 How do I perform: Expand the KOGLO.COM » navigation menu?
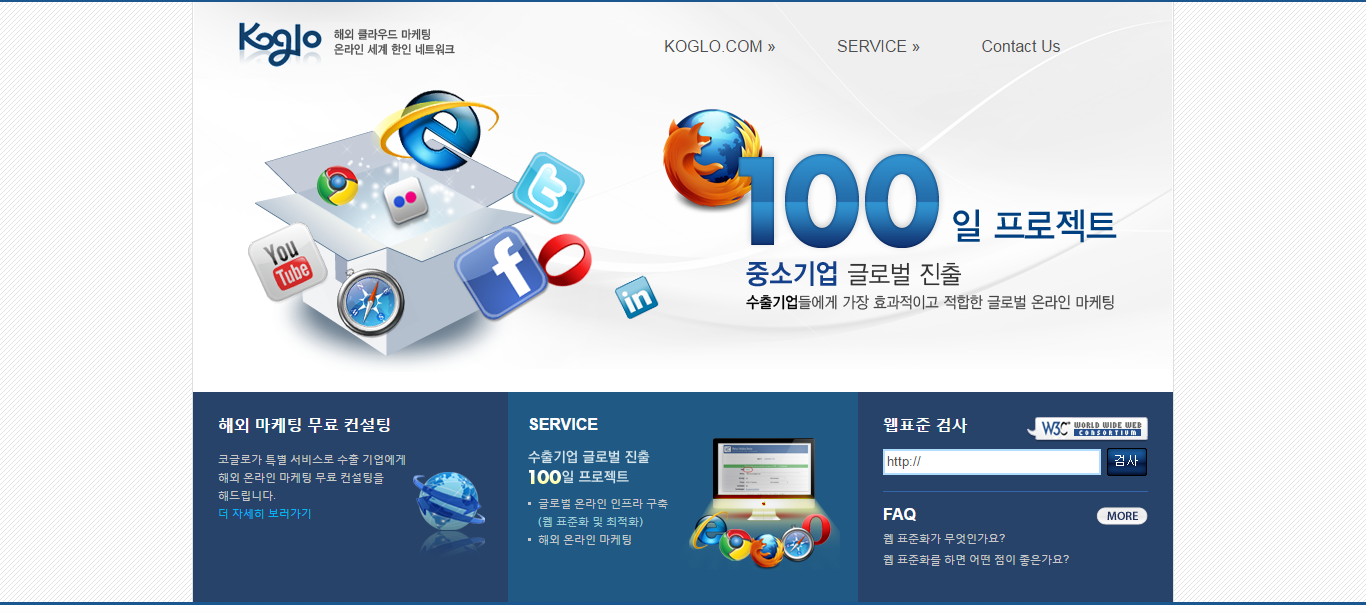pos(719,47)
